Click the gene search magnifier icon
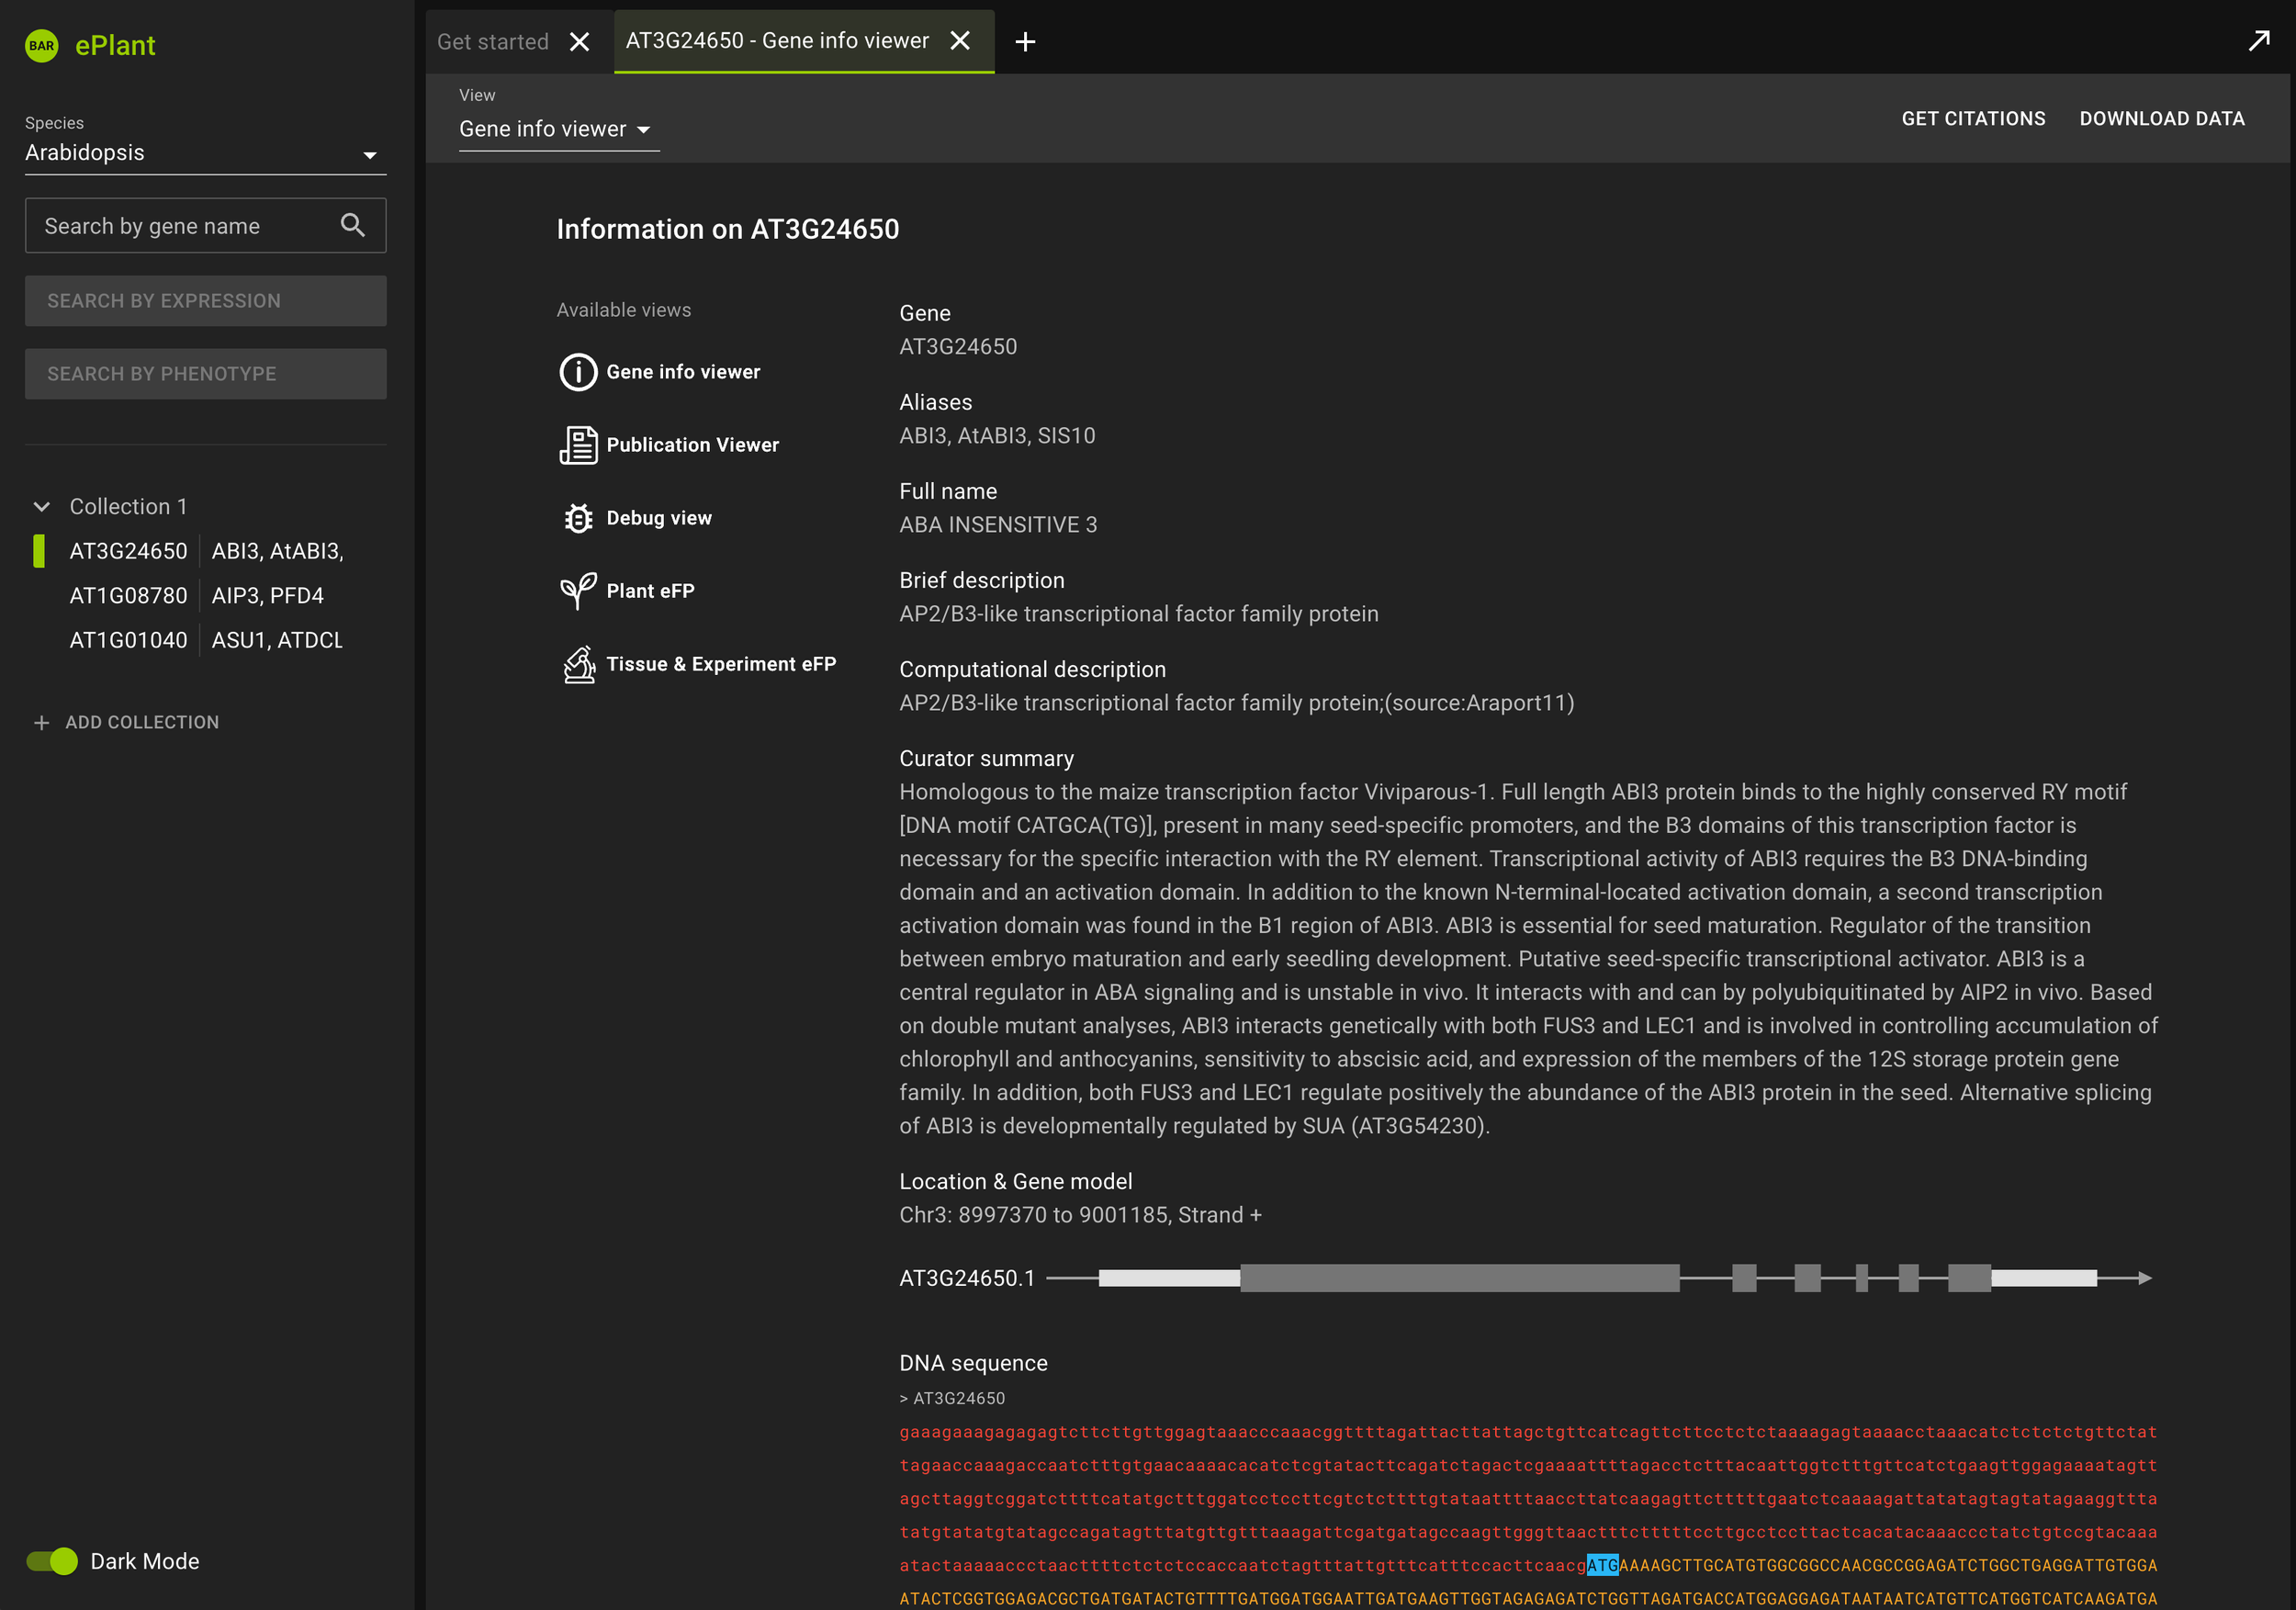 pos(352,225)
